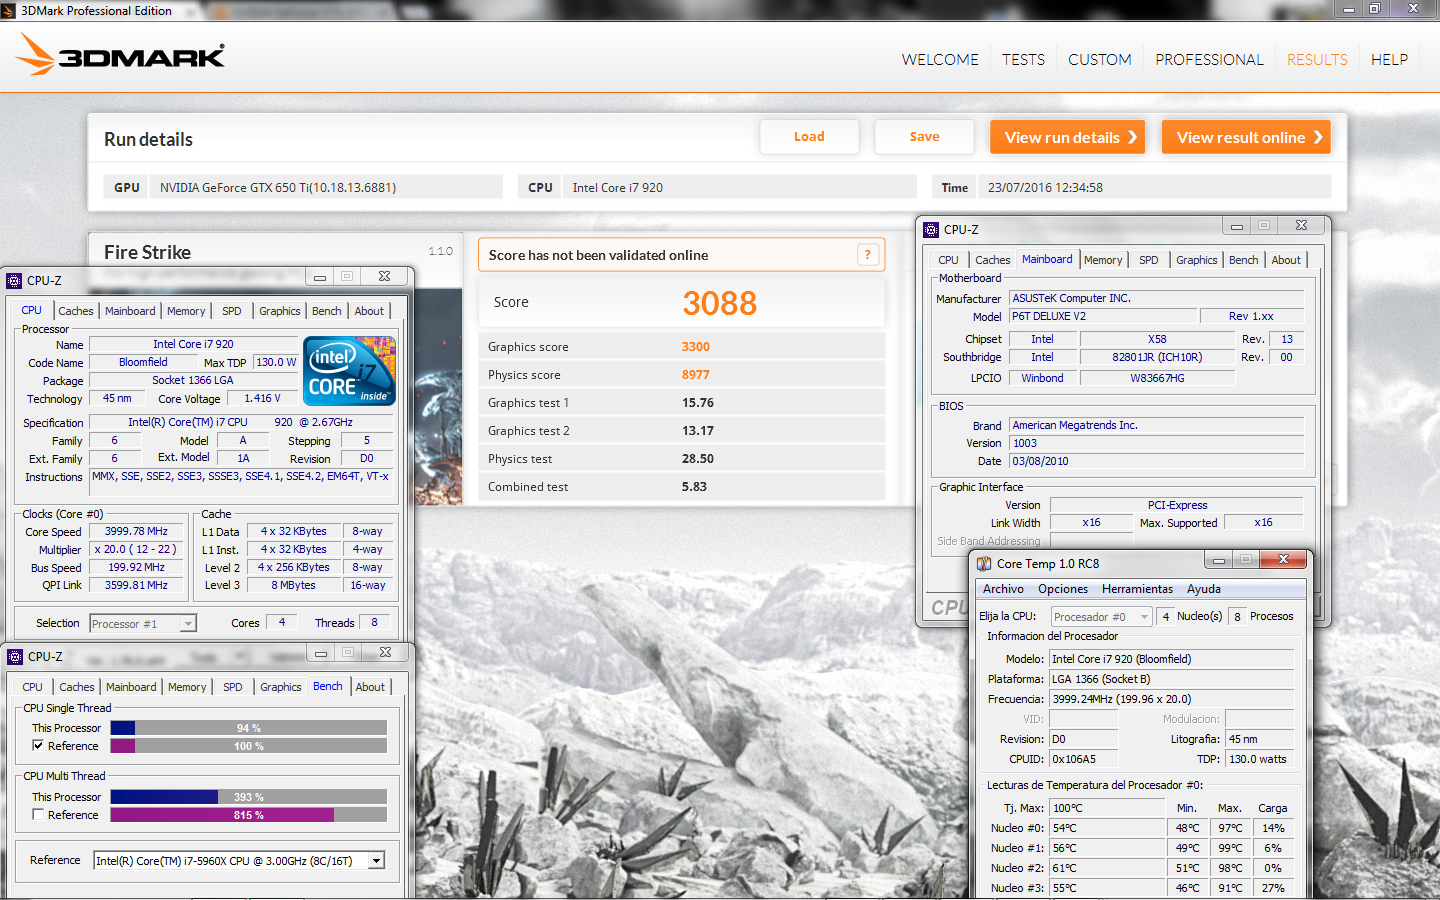Uncheck Reference under CPU Single Thread

38,746
